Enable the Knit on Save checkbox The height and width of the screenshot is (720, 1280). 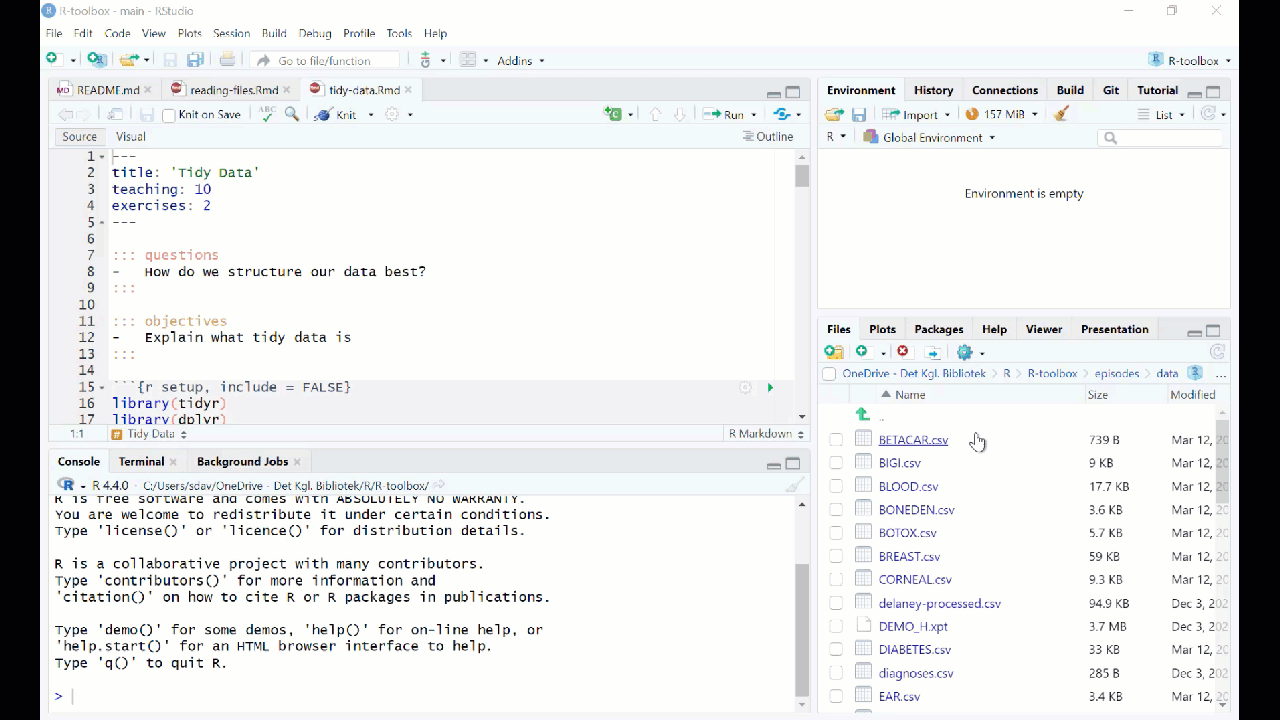coord(169,115)
